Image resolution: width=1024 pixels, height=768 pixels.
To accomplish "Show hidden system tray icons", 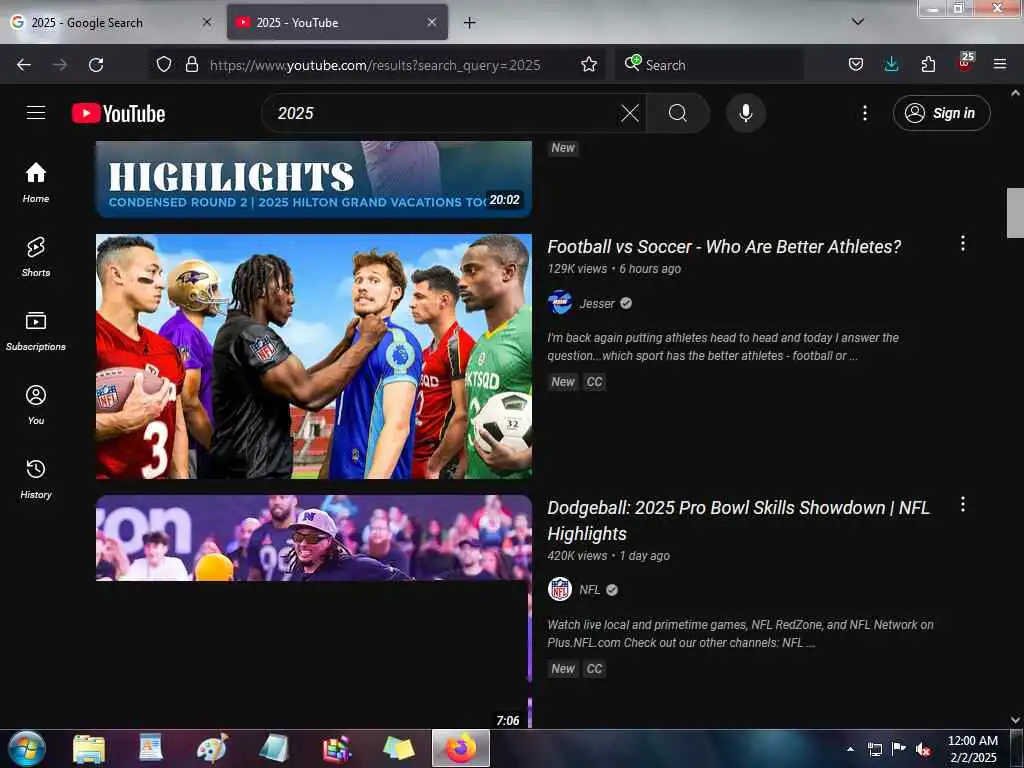I will coord(850,749).
